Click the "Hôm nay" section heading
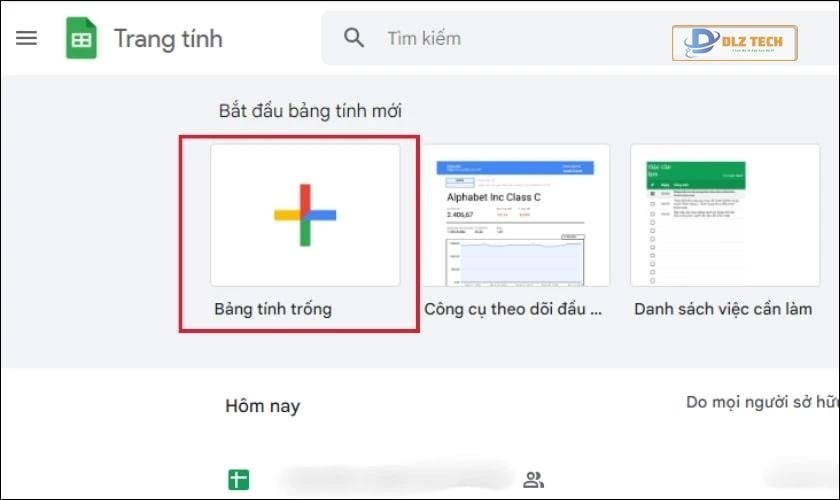Viewport: 840px width, 500px height. tap(262, 406)
